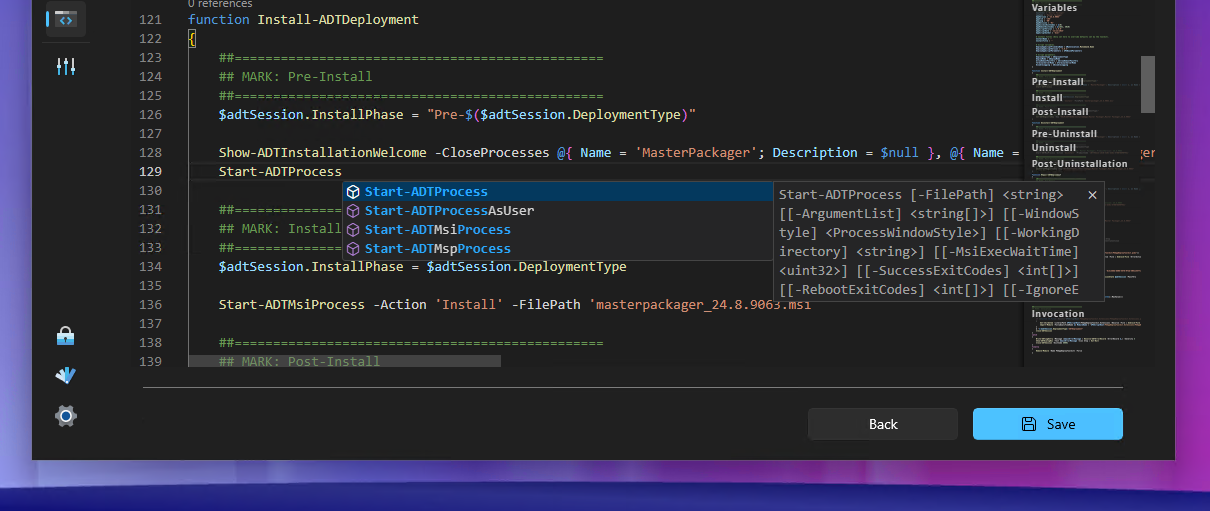The image size is (1210, 511).
Task: Choose Start-ADTMsiProcess from autocomplete list
Action: pyautogui.click(x=558, y=230)
